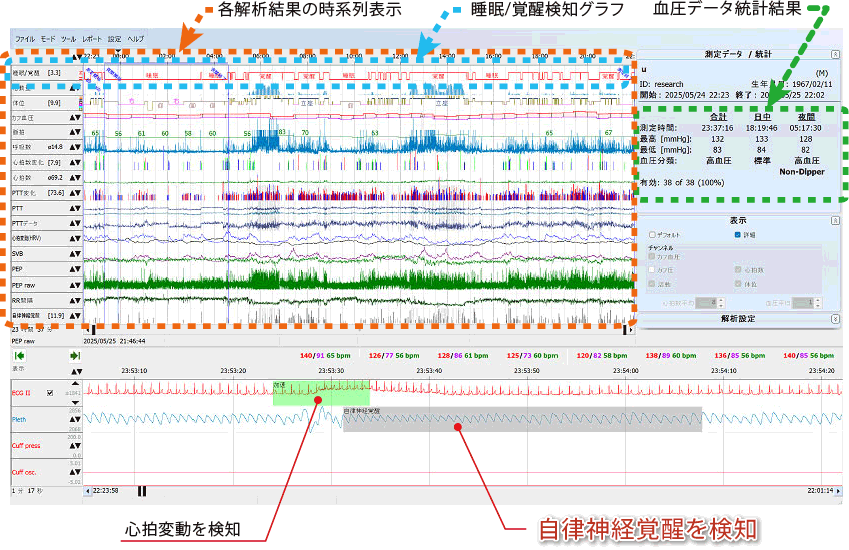Jump to previous event with green left arrow
The height and width of the screenshot is (550, 849).
[19, 355]
